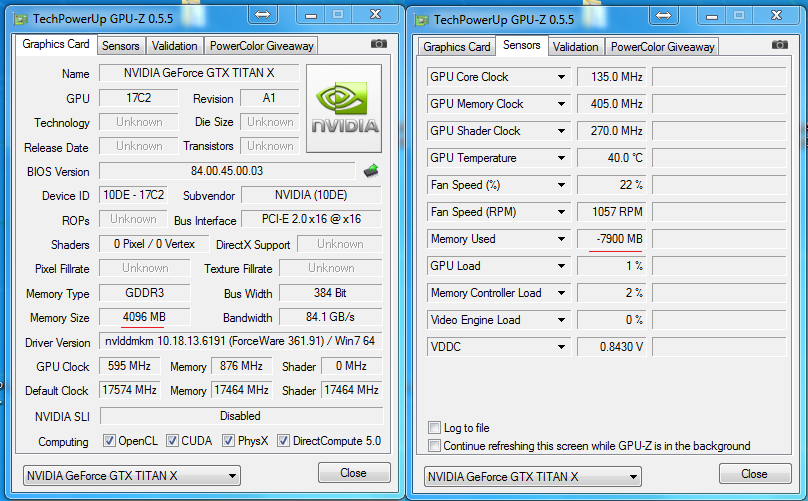This screenshot has height=501, width=808.
Task: Switch to Graphics Card tab in right window
Action: pyautogui.click(x=457, y=47)
